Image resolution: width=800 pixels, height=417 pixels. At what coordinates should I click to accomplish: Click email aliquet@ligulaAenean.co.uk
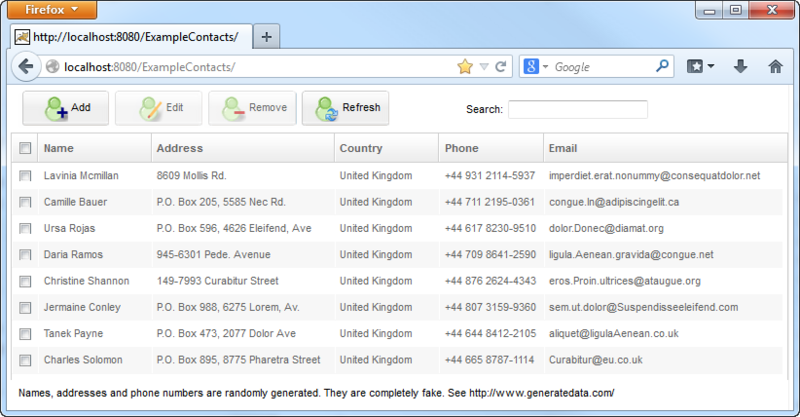pos(614,333)
